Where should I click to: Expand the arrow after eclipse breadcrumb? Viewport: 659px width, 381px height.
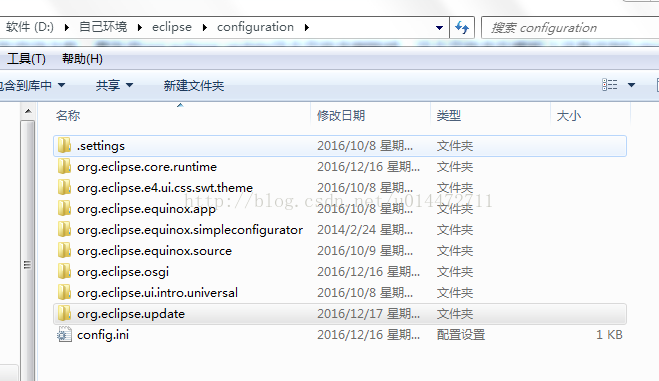coord(205,28)
